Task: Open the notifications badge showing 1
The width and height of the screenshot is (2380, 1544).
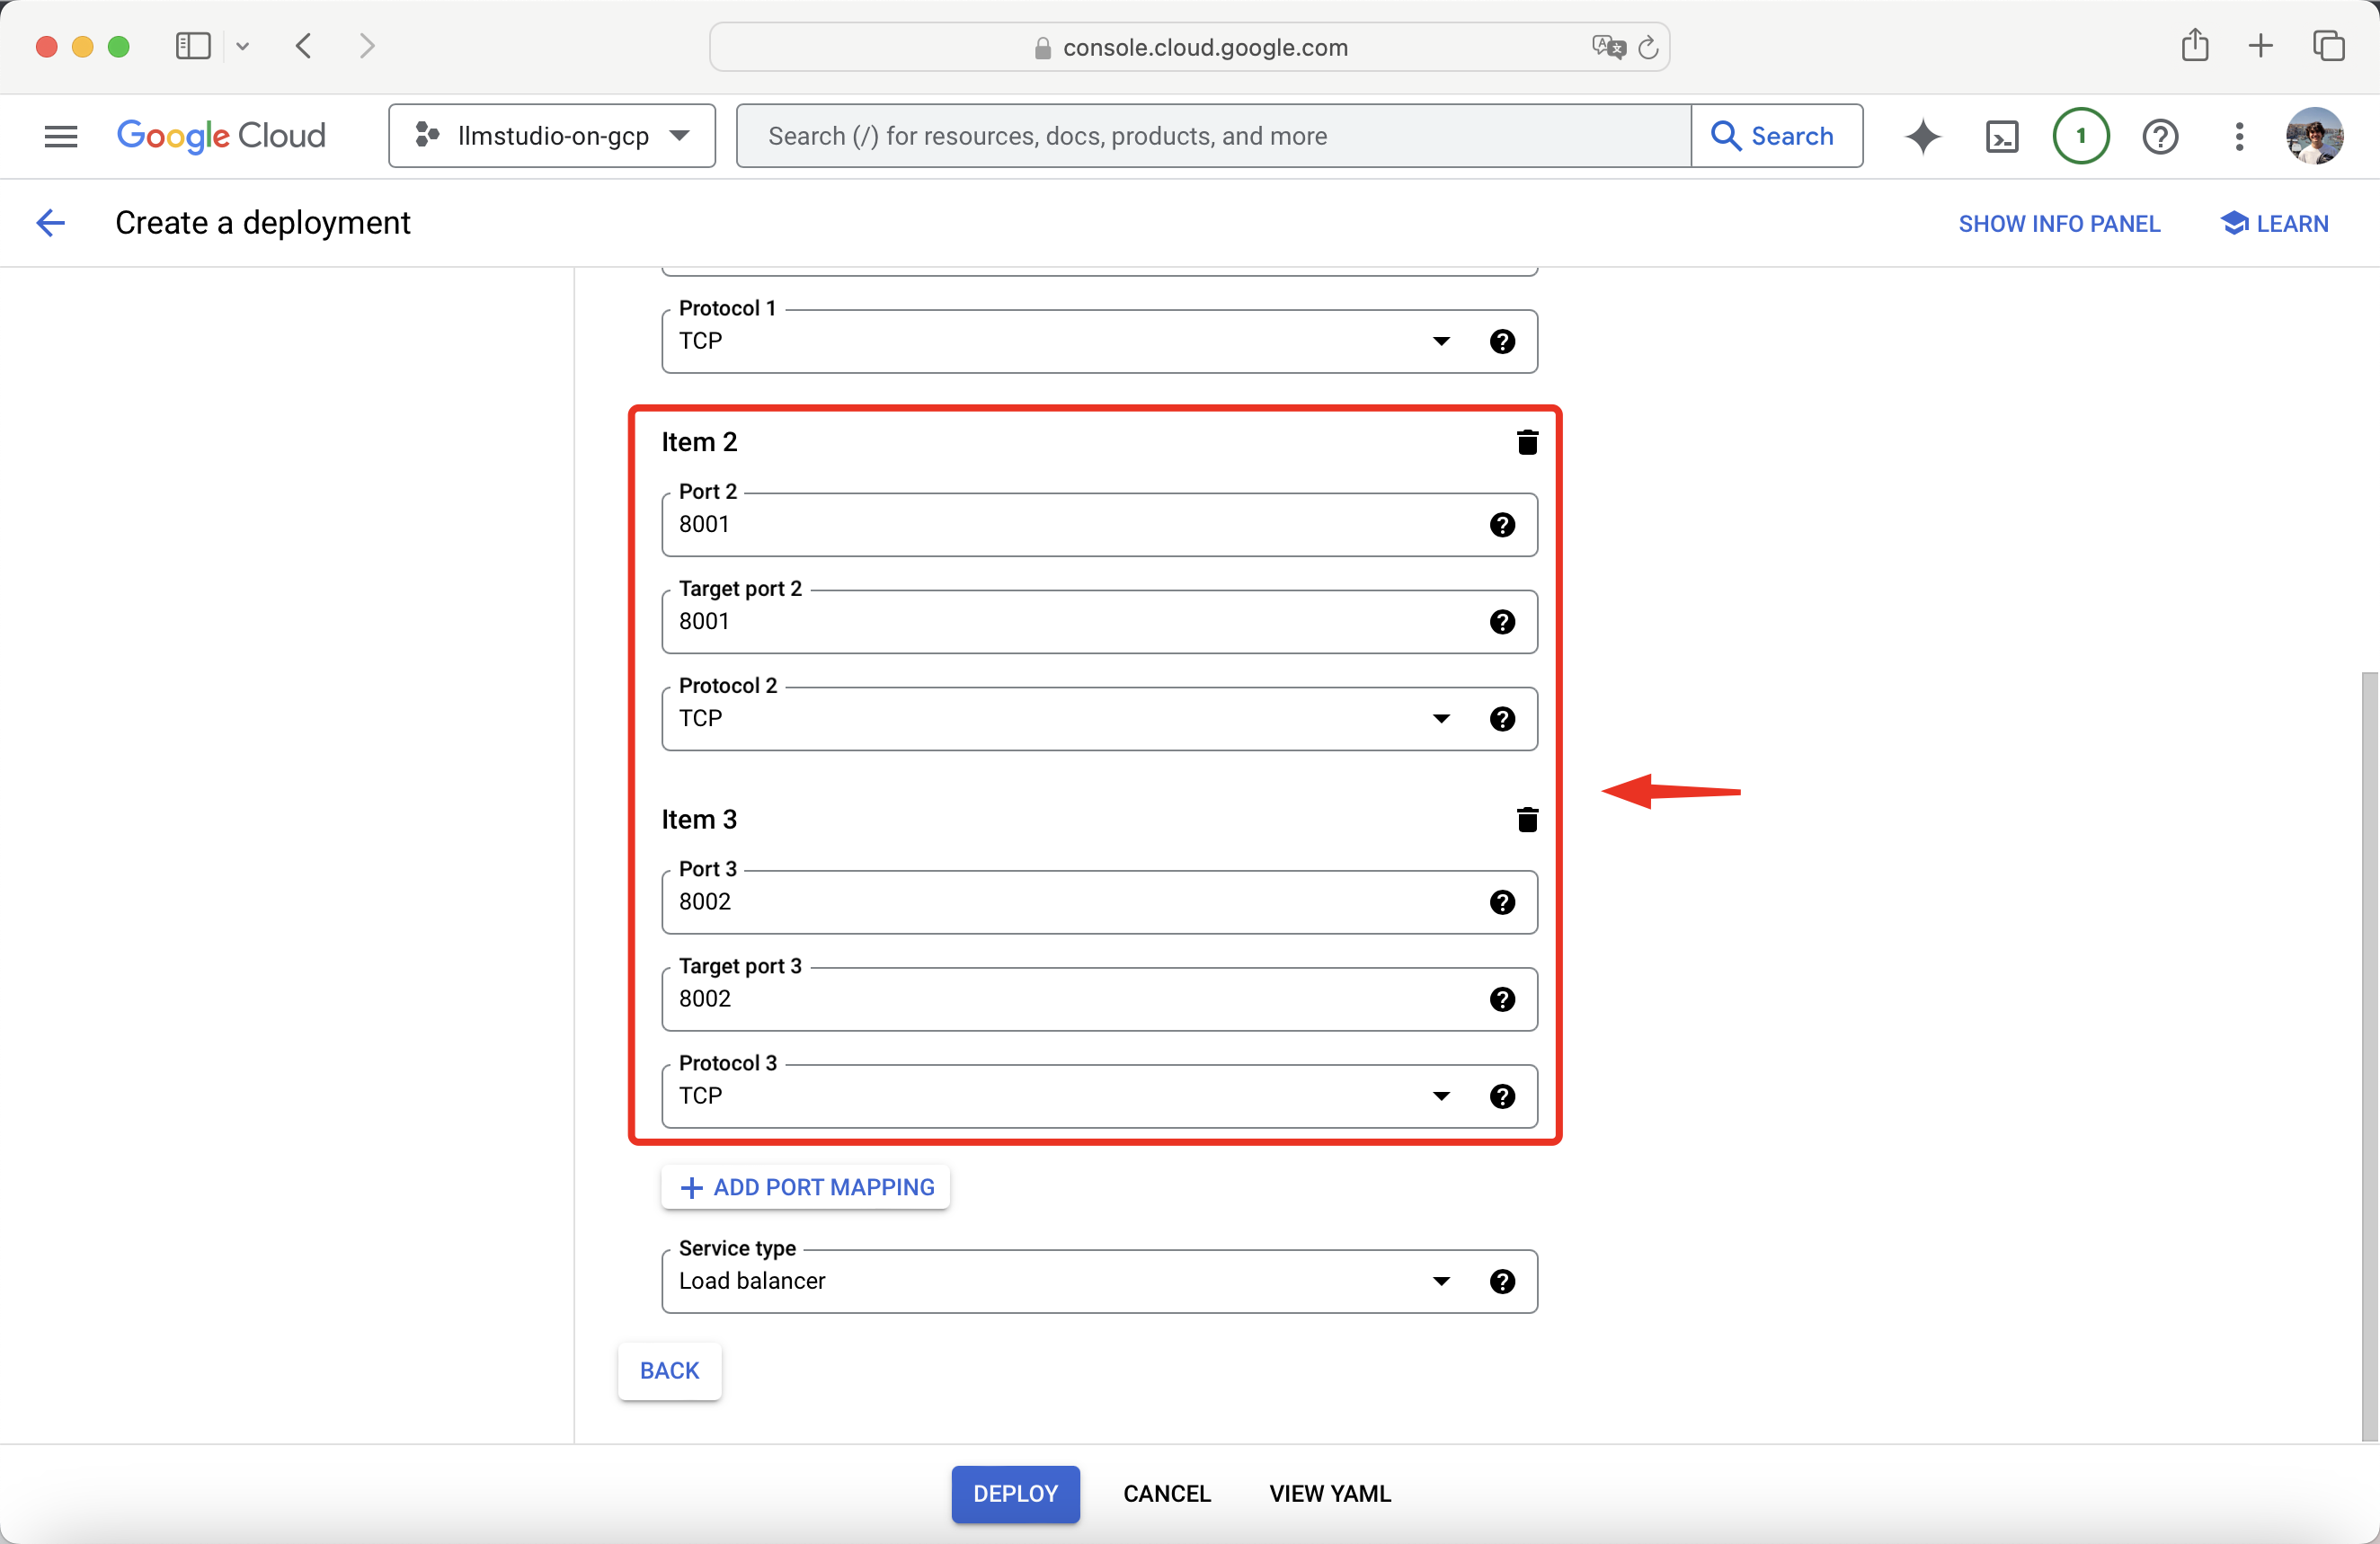Action: tap(2080, 136)
